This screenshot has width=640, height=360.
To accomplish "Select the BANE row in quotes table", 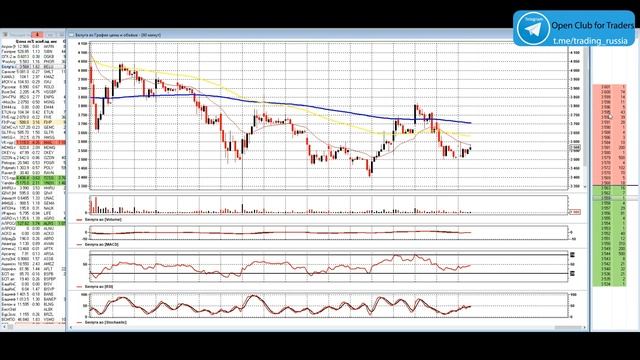I will tap(33, 294).
